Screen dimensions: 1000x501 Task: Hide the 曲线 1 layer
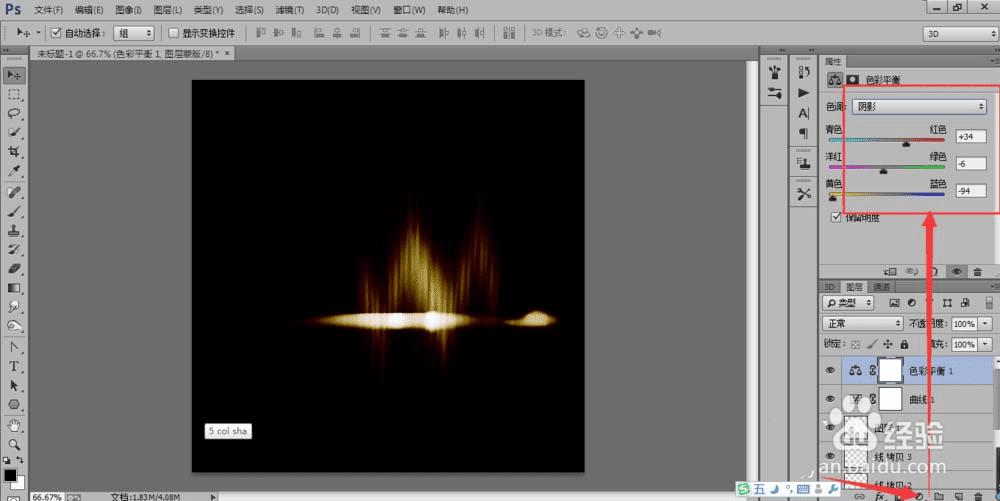pos(830,399)
